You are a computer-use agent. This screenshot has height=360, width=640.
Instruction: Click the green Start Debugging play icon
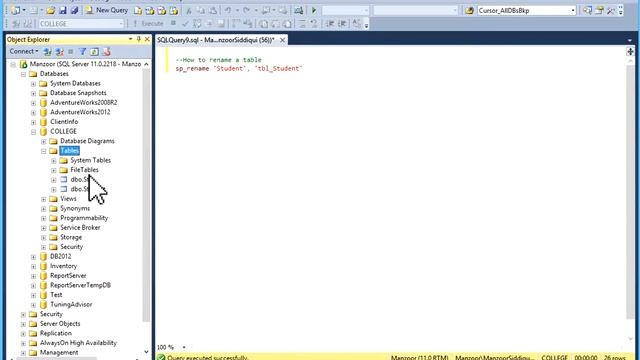[x=314, y=10]
